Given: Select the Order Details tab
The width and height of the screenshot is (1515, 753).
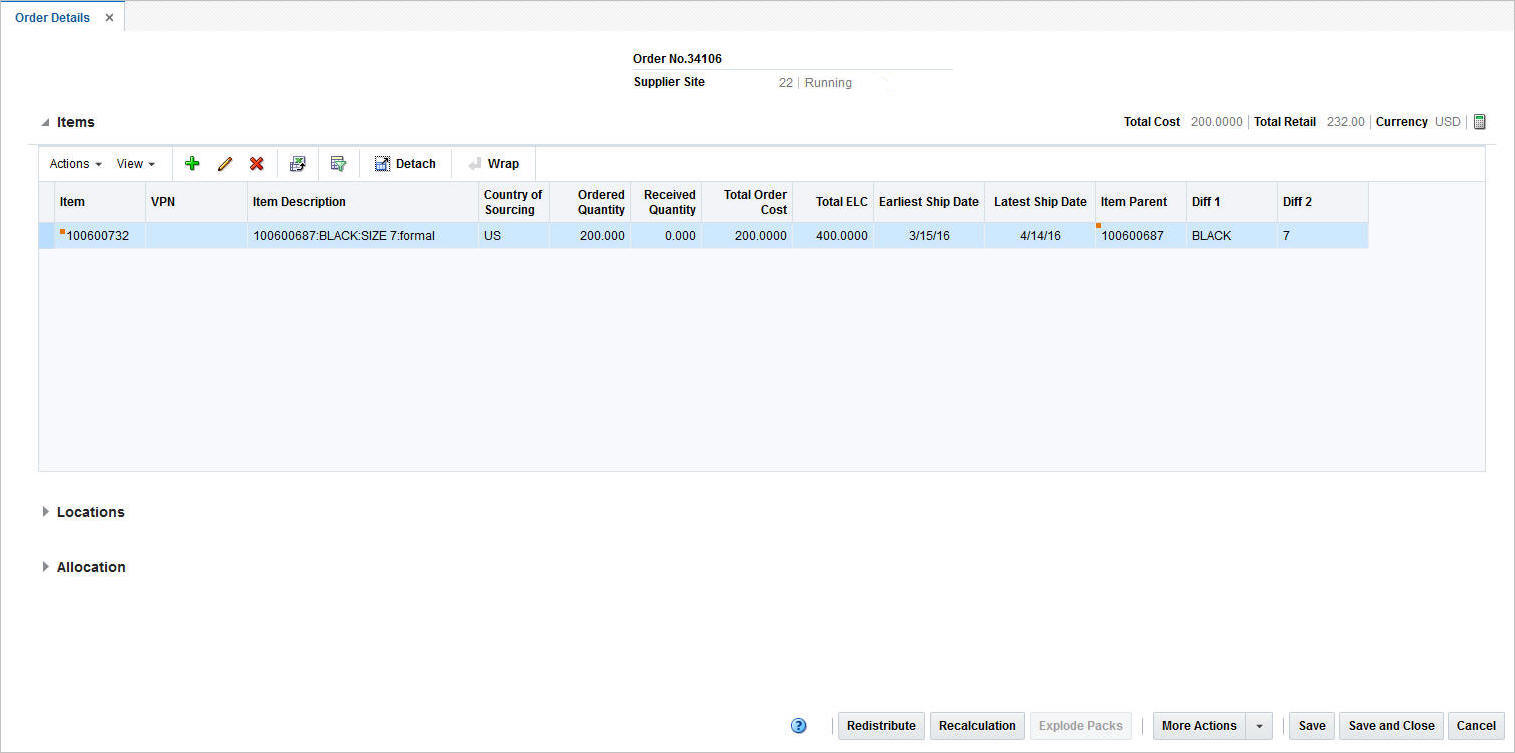Looking at the screenshot, I should point(52,17).
